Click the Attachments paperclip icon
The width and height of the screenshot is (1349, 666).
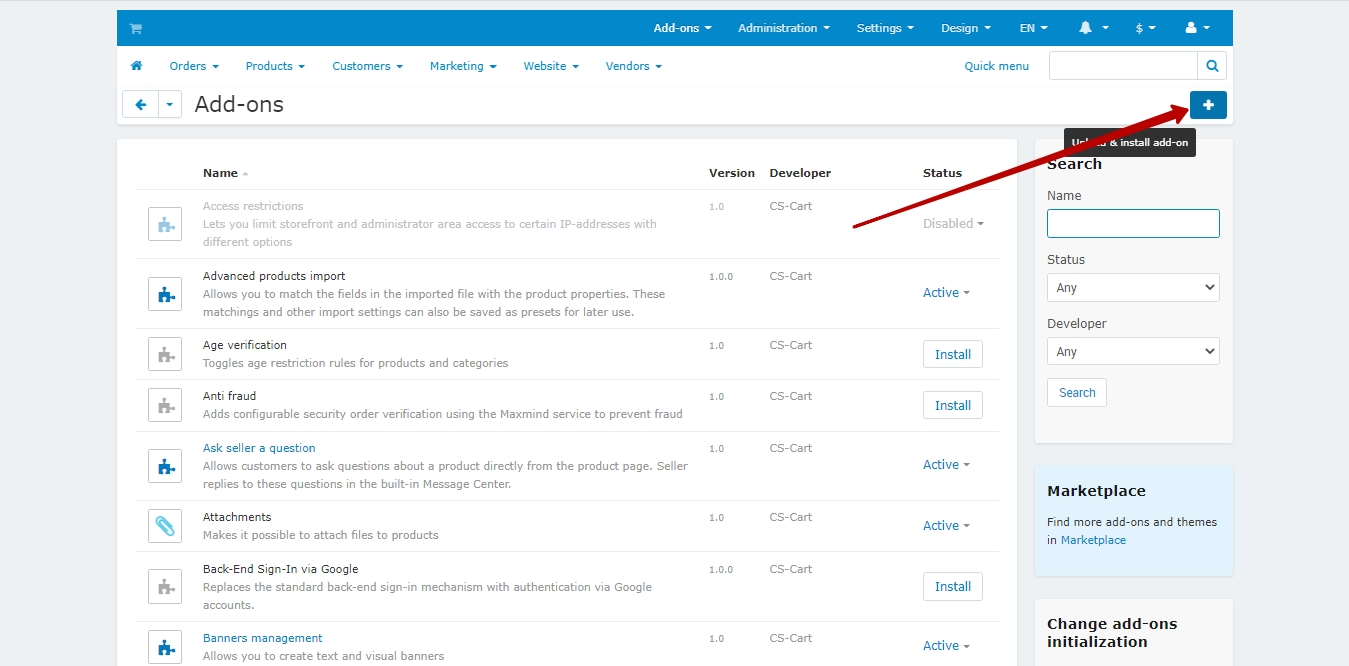[165, 526]
